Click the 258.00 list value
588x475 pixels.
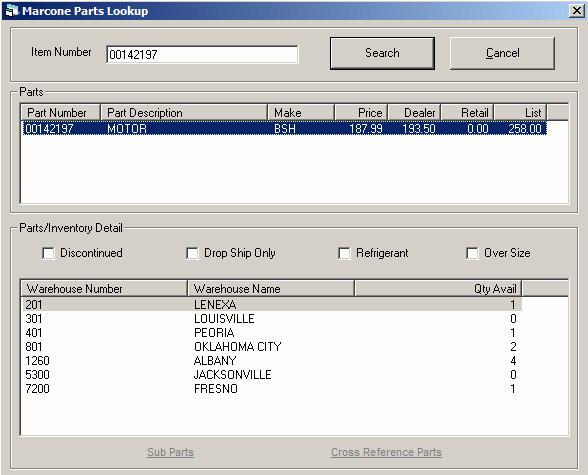tap(525, 129)
